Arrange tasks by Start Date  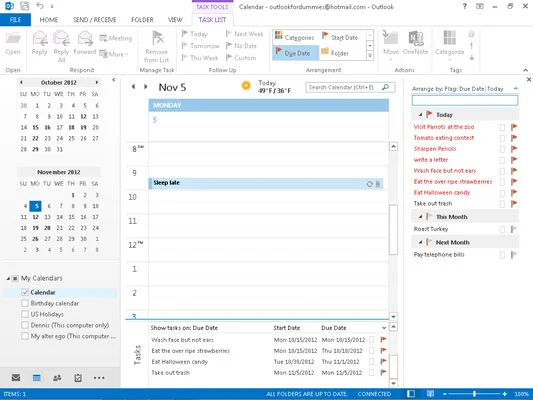pyautogui.click(x=340, y=37)
